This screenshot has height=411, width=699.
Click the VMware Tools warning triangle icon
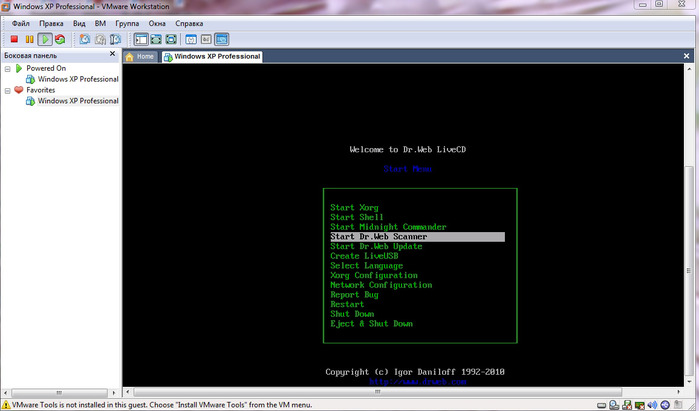(6, 405)
